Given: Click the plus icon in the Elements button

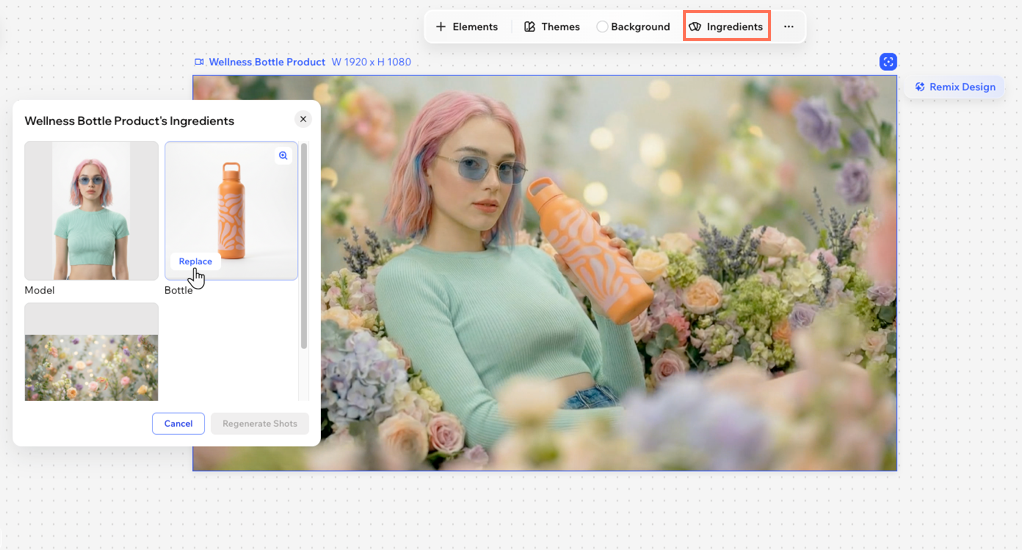Looking at the screenshot, I should [441, 27].
